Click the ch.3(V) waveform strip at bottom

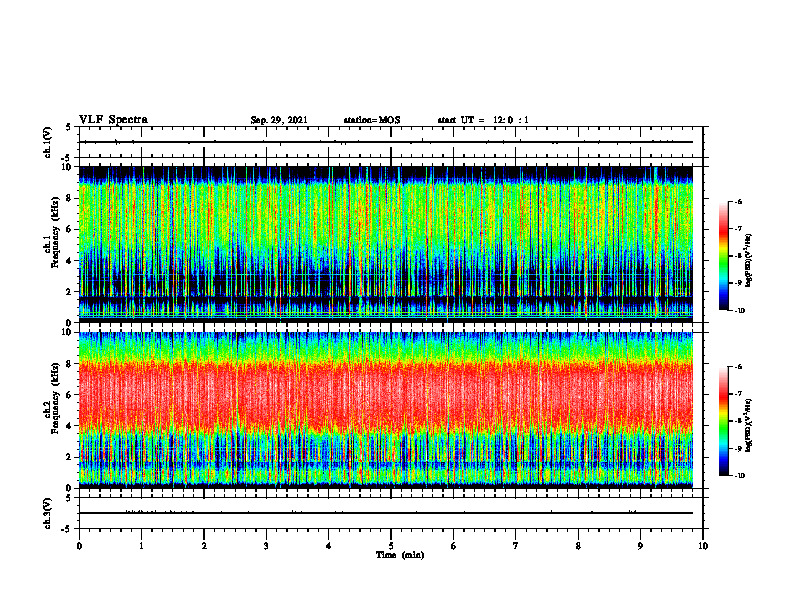[391, 513]
